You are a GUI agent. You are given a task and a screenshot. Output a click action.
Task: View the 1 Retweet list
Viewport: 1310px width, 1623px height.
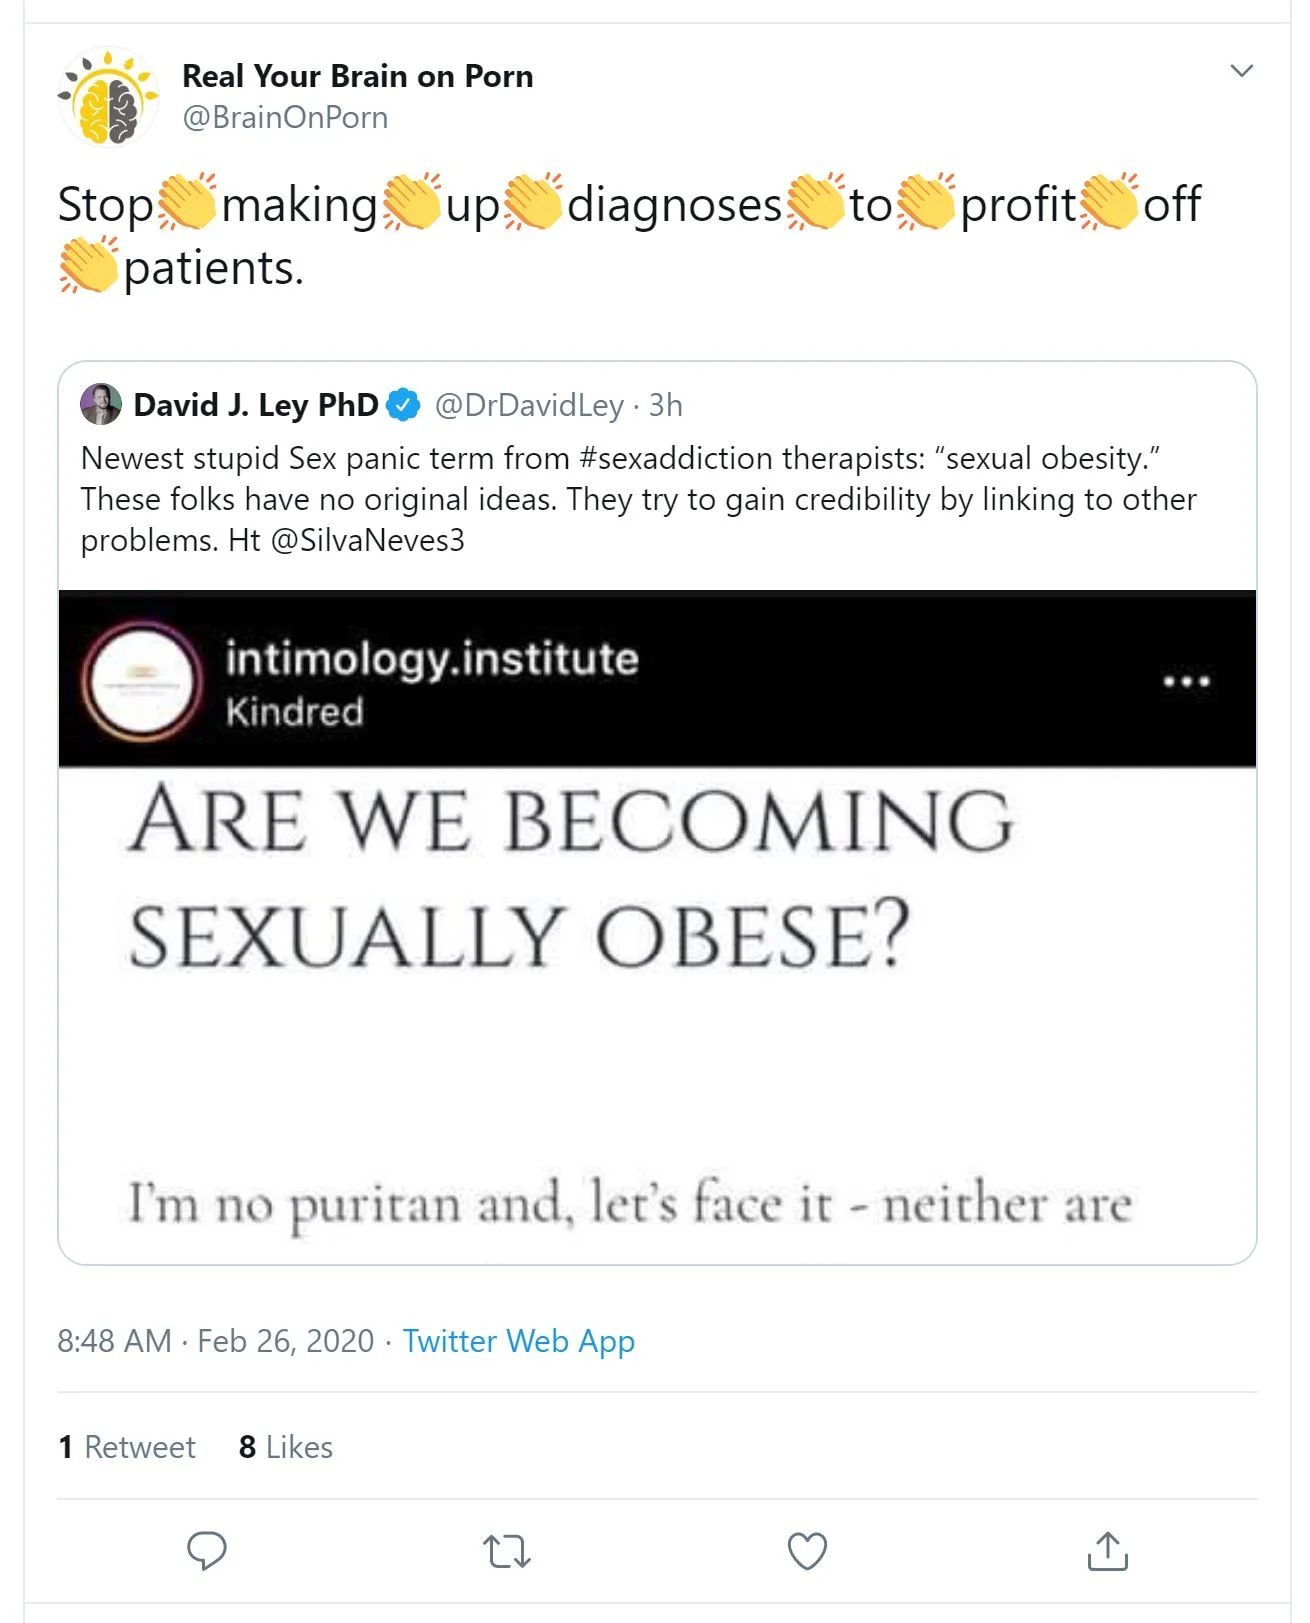pyautogui.click(x=127, y=1447)
